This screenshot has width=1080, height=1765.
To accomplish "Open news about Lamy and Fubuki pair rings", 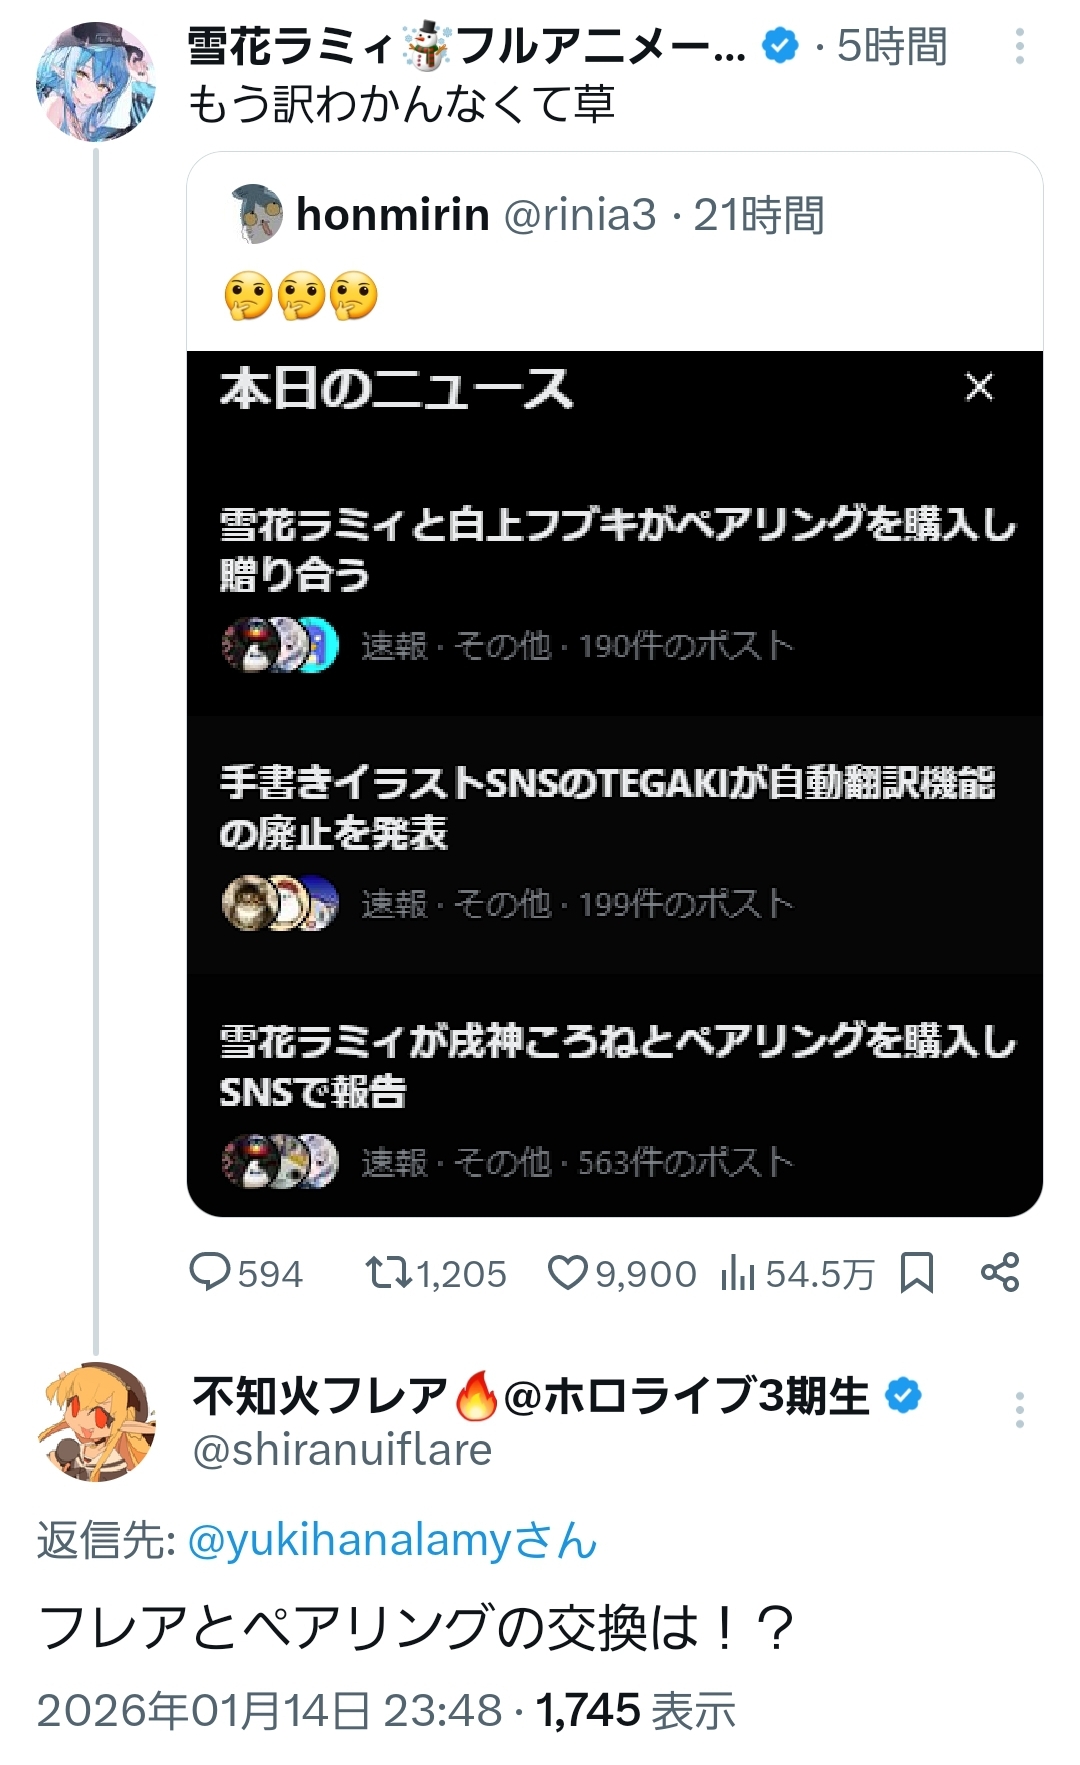I will pyautogui.click(x=616, y=549).
